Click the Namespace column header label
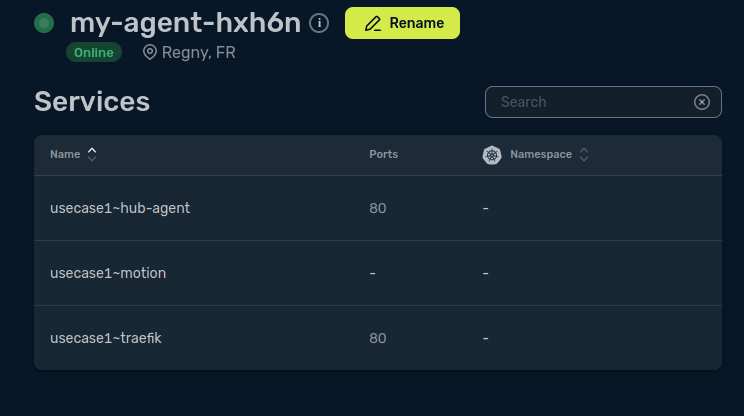Image resolution: width=744 pixels, height=416 pixels. point(541,155)
